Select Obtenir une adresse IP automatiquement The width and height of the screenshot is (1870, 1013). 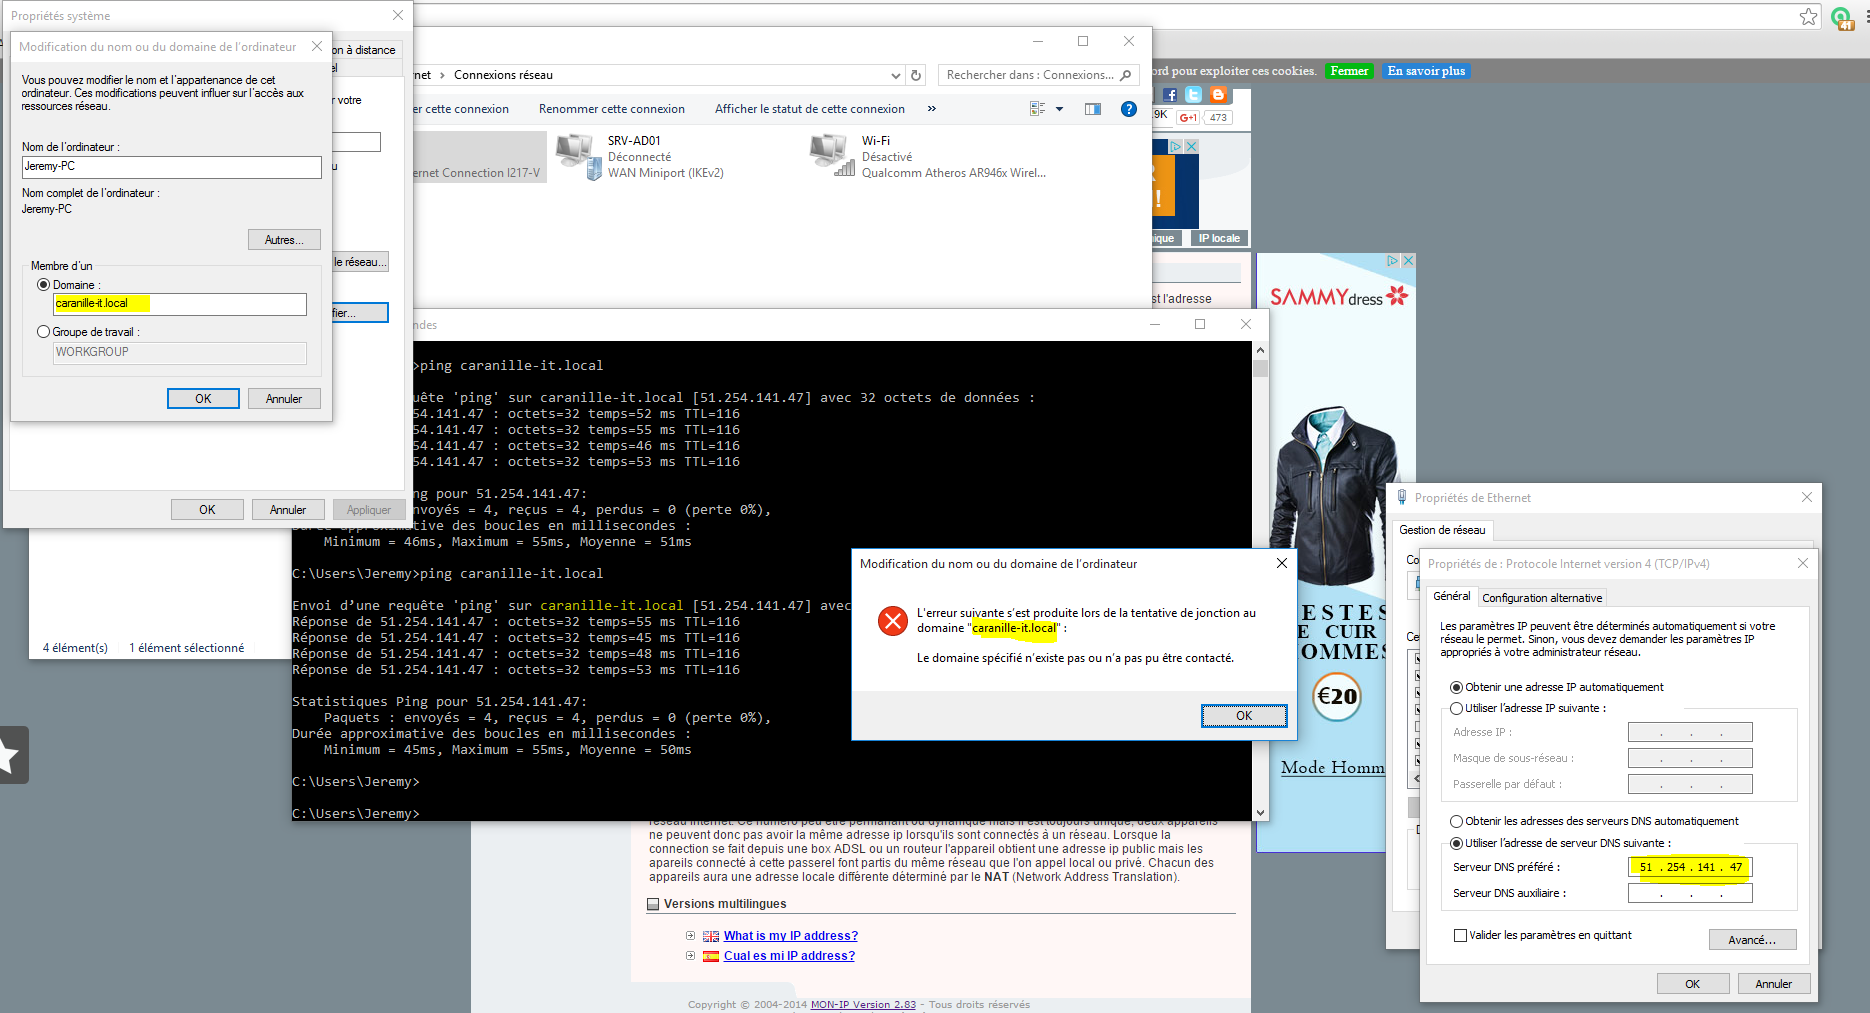(x=1456, y=687)
